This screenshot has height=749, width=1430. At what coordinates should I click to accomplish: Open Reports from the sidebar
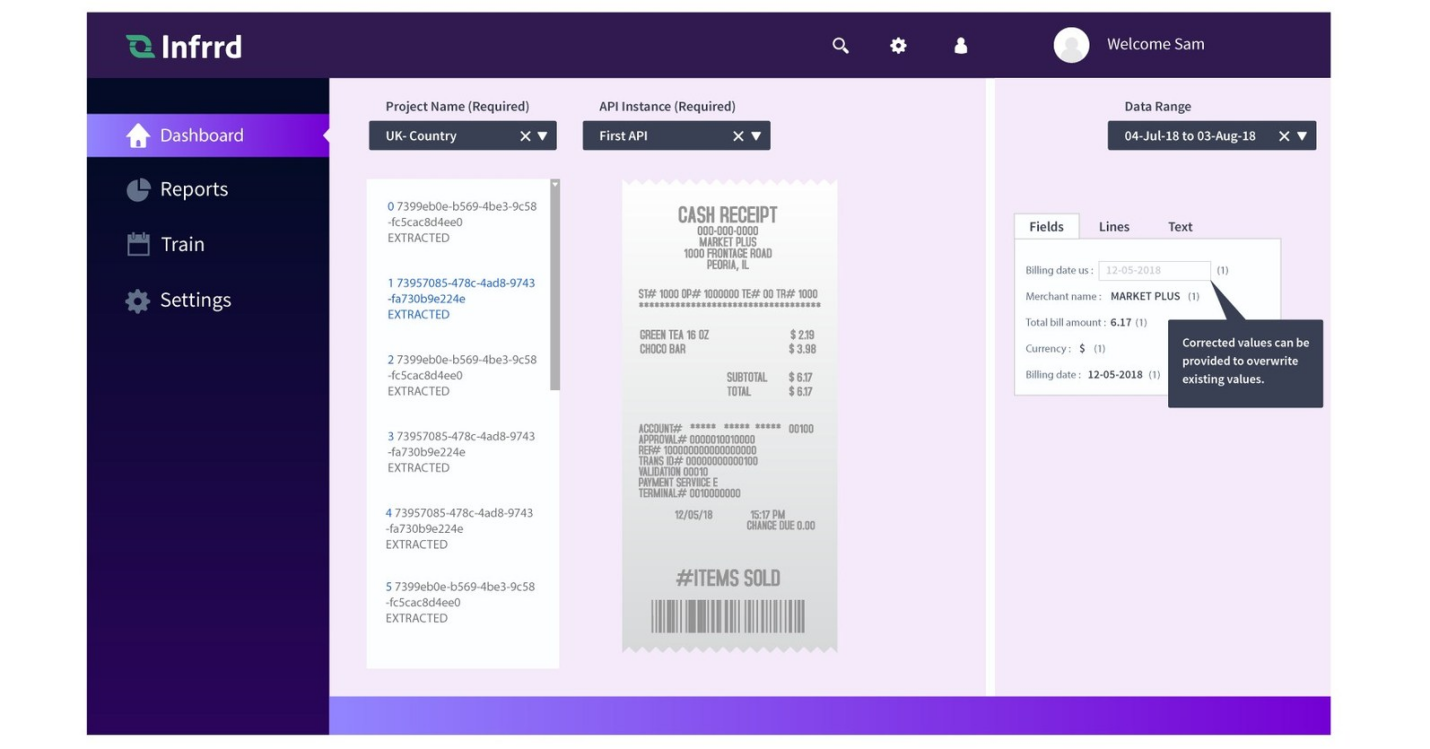pos(193,190)
